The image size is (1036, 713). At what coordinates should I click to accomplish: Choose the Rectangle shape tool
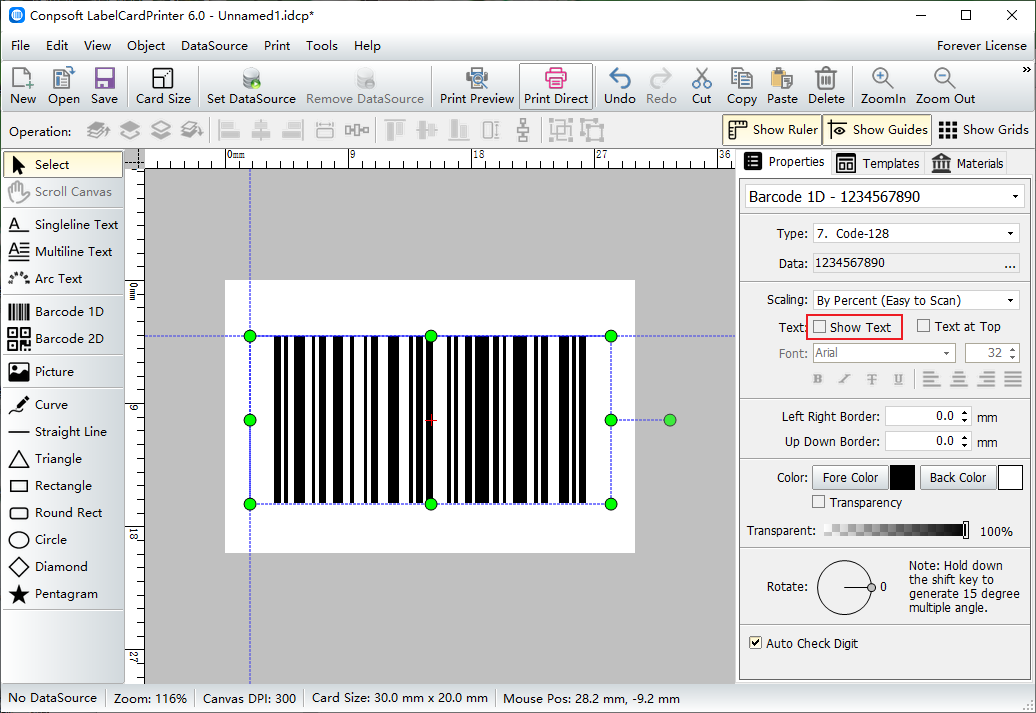tap(63, 486)
